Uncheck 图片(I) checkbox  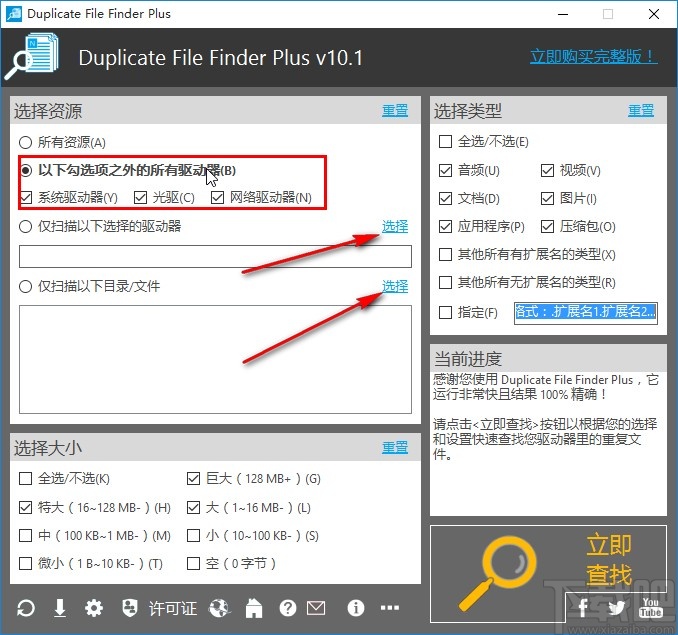click(x=547, y=198)
